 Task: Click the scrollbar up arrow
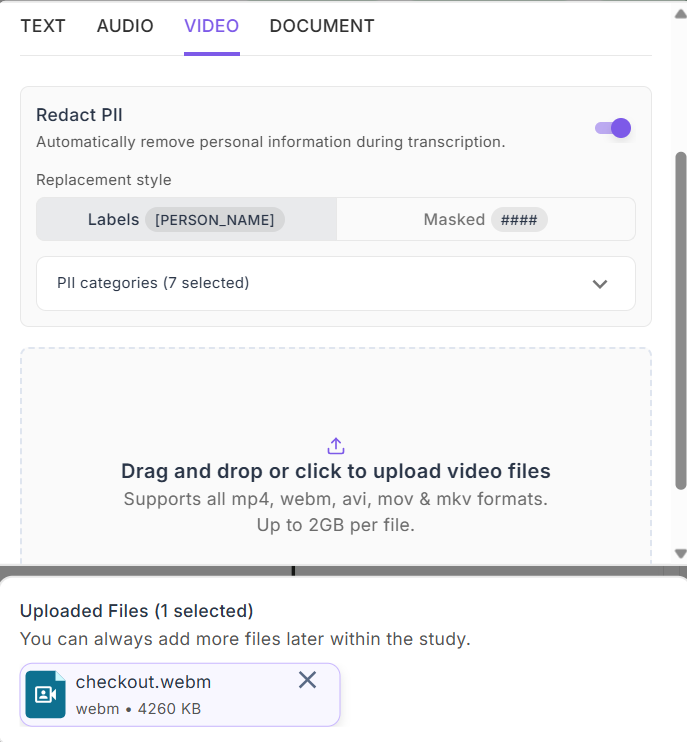[680, 14]
